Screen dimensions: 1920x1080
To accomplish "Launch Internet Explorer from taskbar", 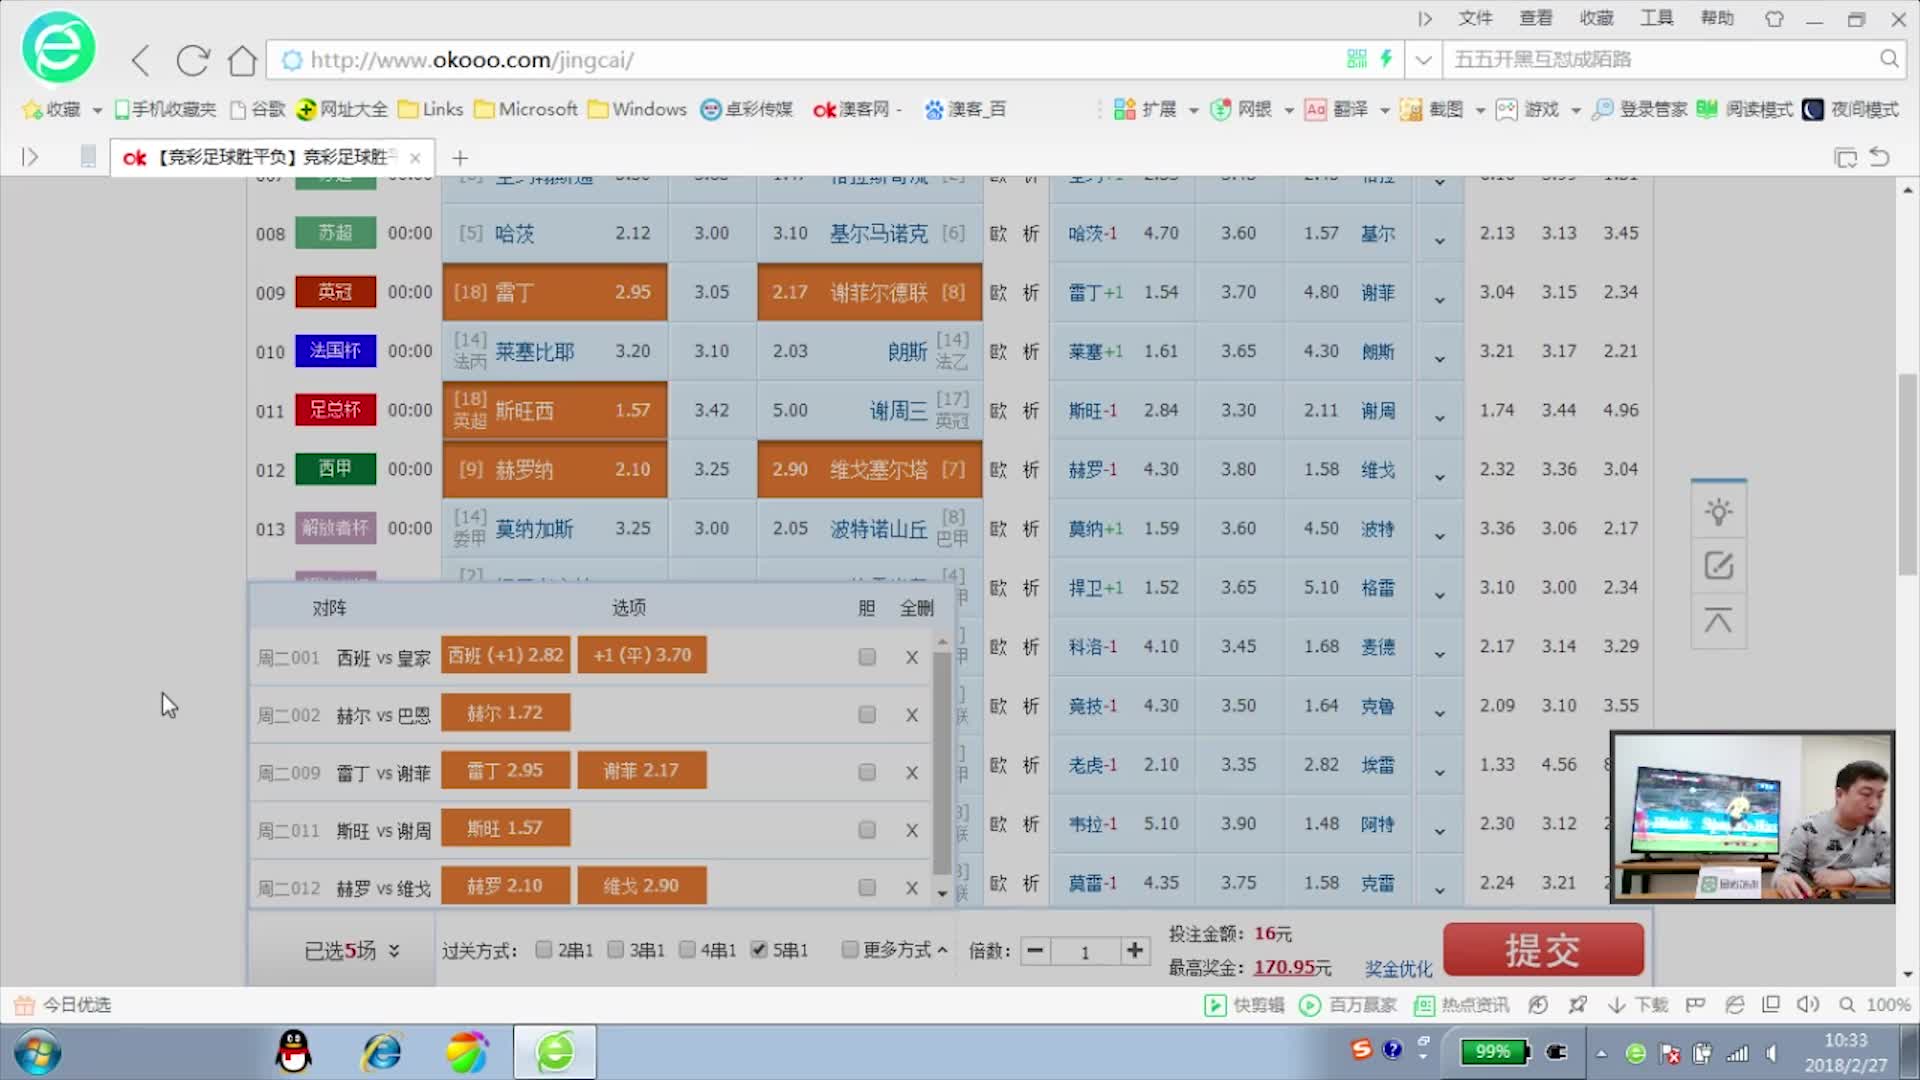I will click(x=382, y=1052).
